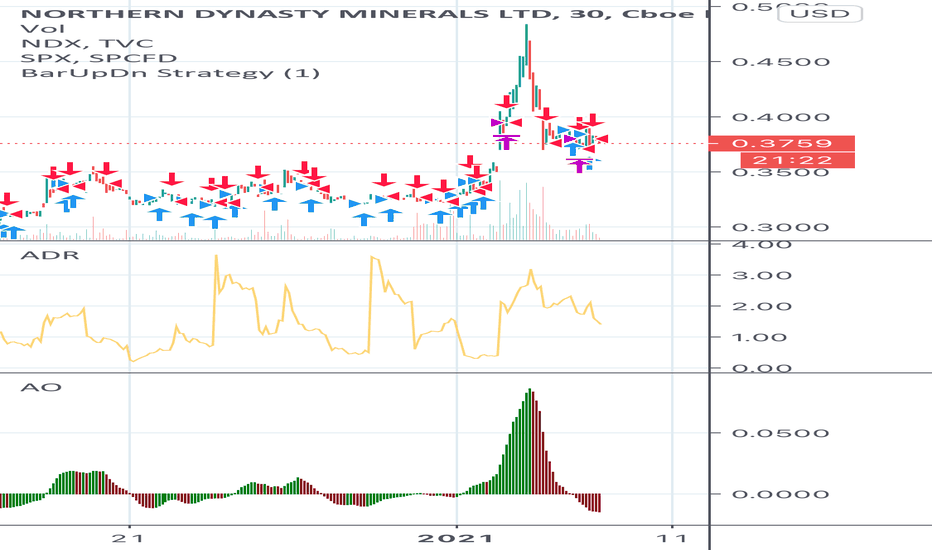Open the Vol indicator legend
The height and width of the screenshot is (550, 932).
tap(43, 29)
